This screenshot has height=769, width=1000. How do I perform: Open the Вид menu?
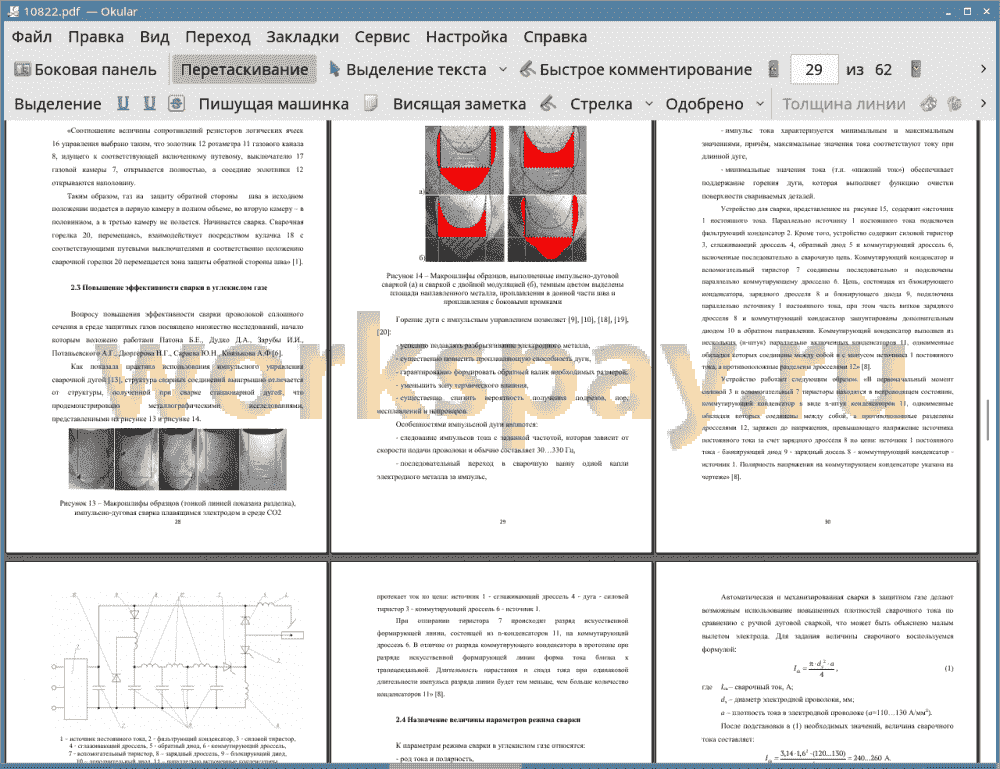(x=154, y=37)
